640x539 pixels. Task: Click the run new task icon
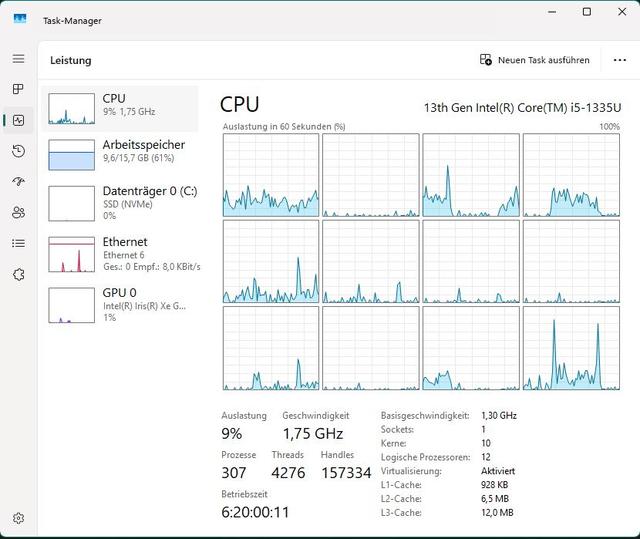[486, 60]
